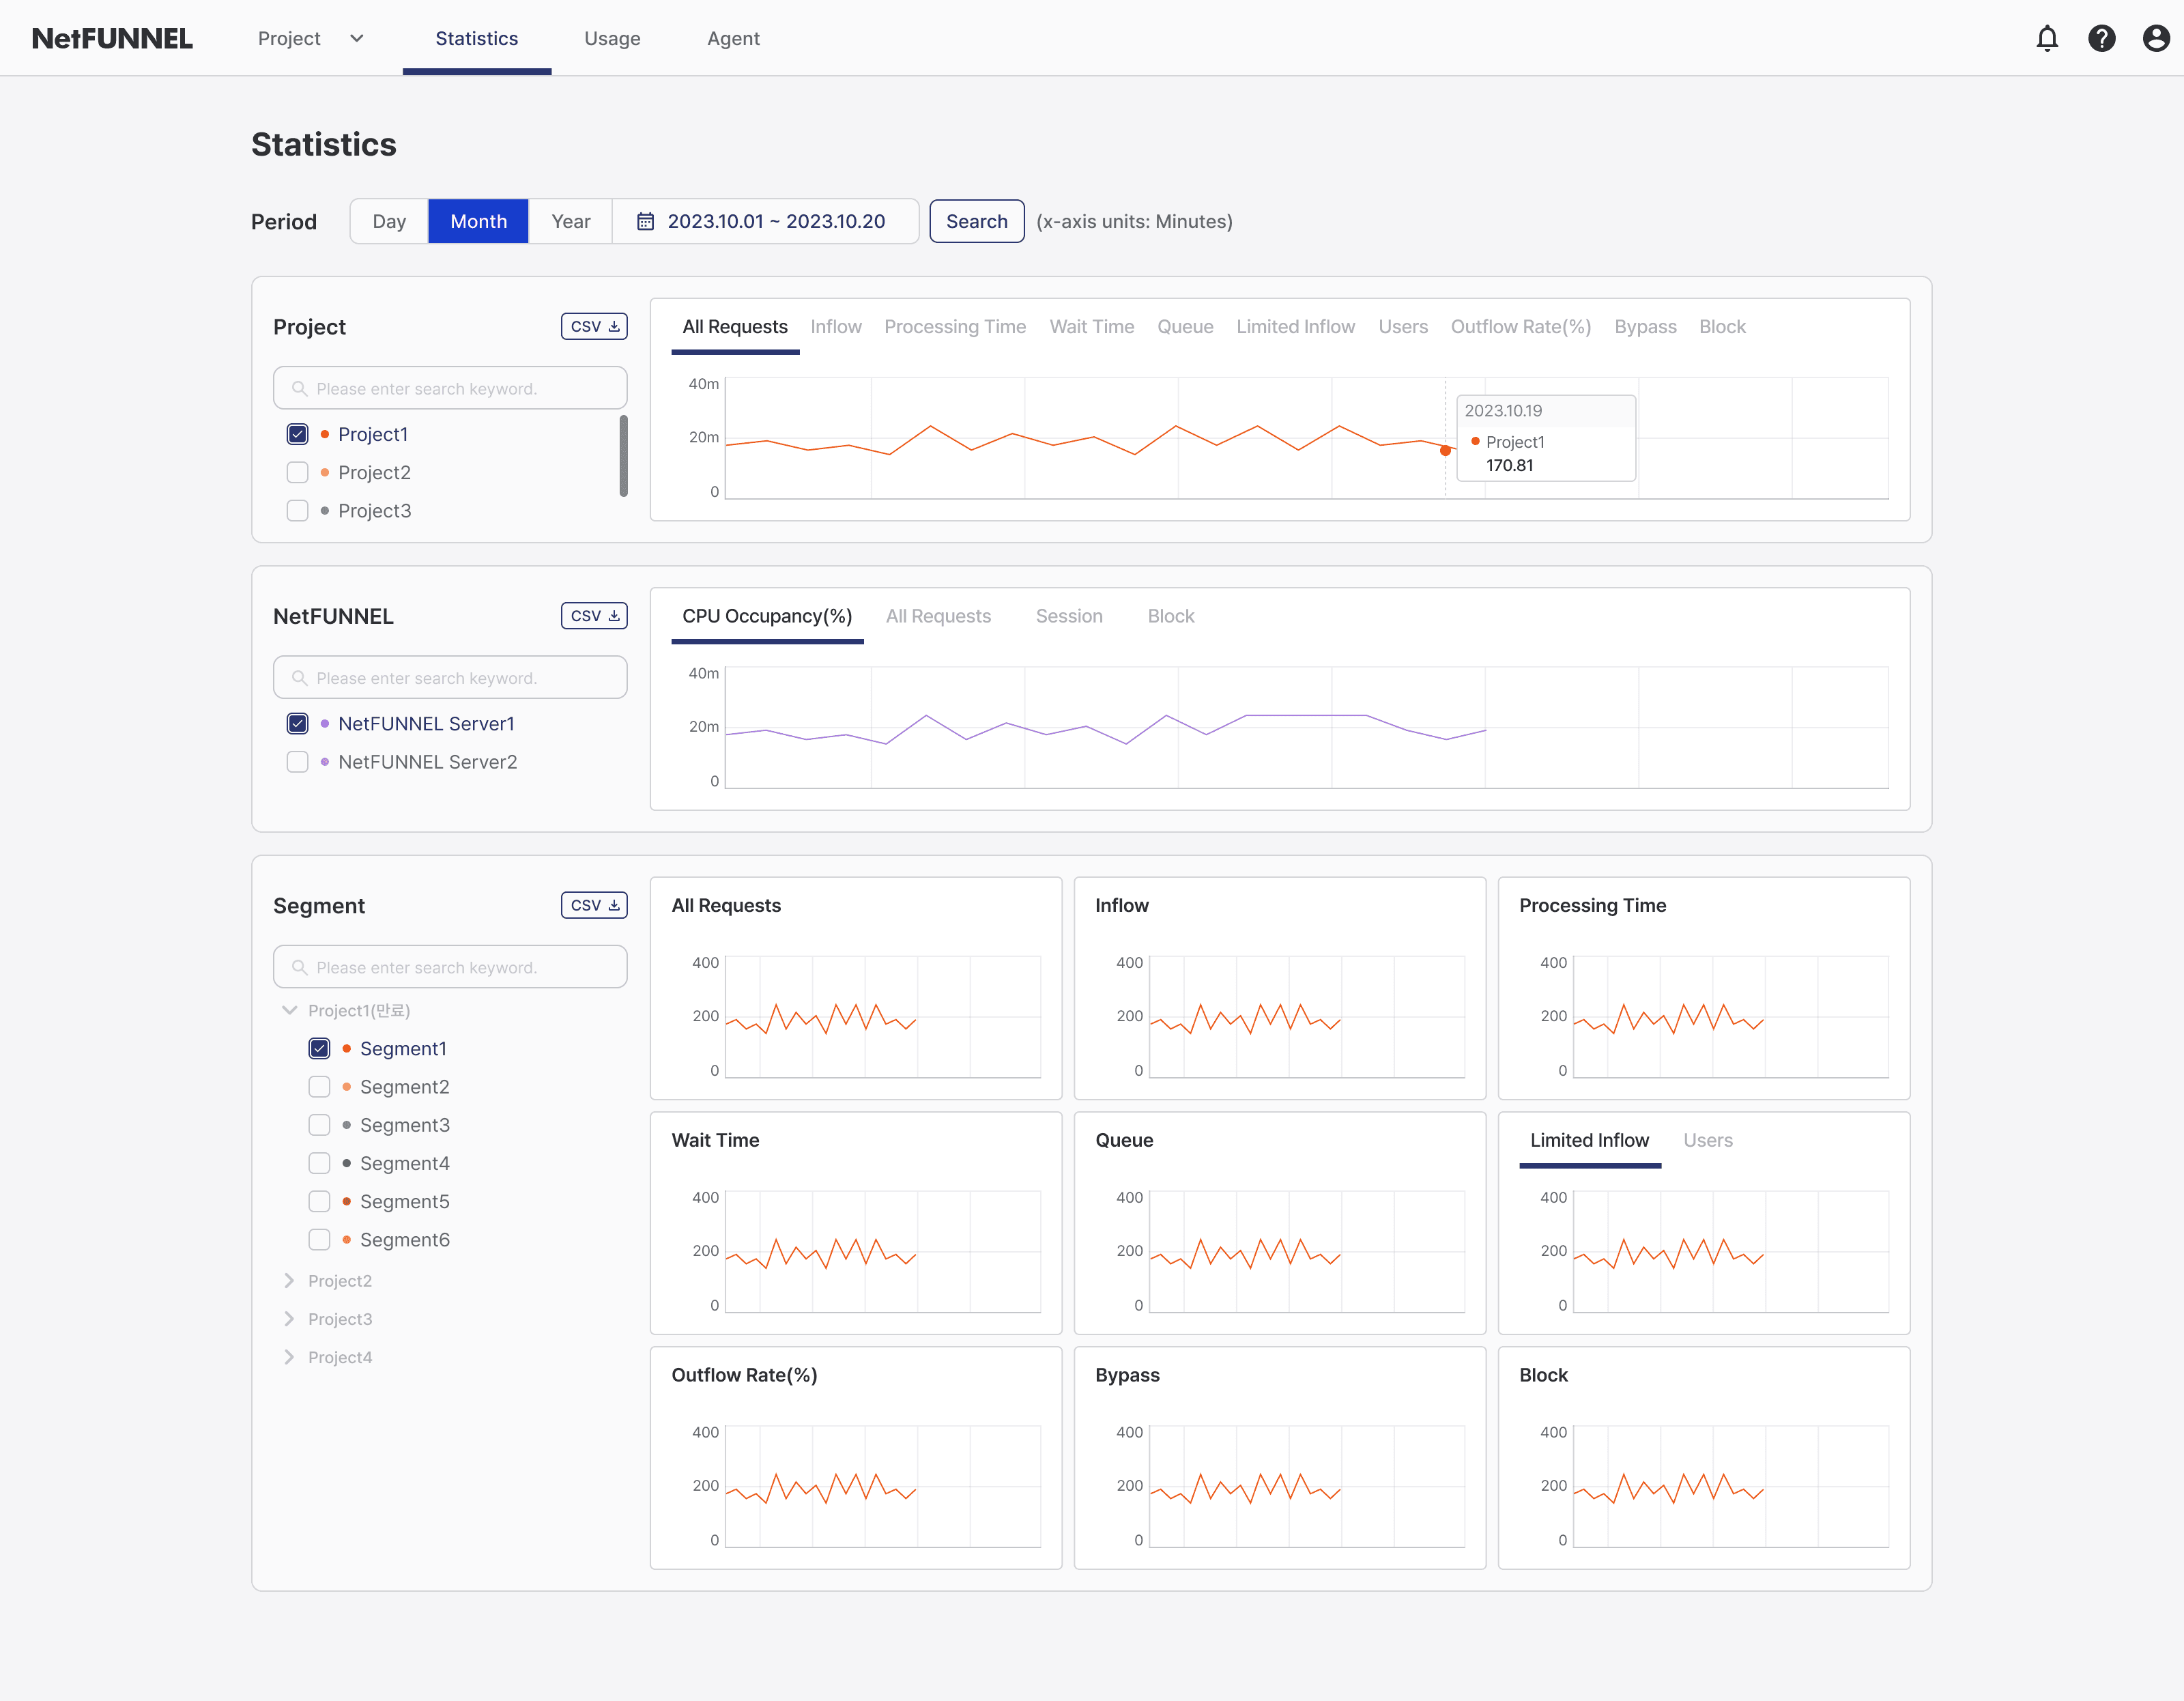
Task: Expand Project3 in segment tree
Action: click(287, 1318)
